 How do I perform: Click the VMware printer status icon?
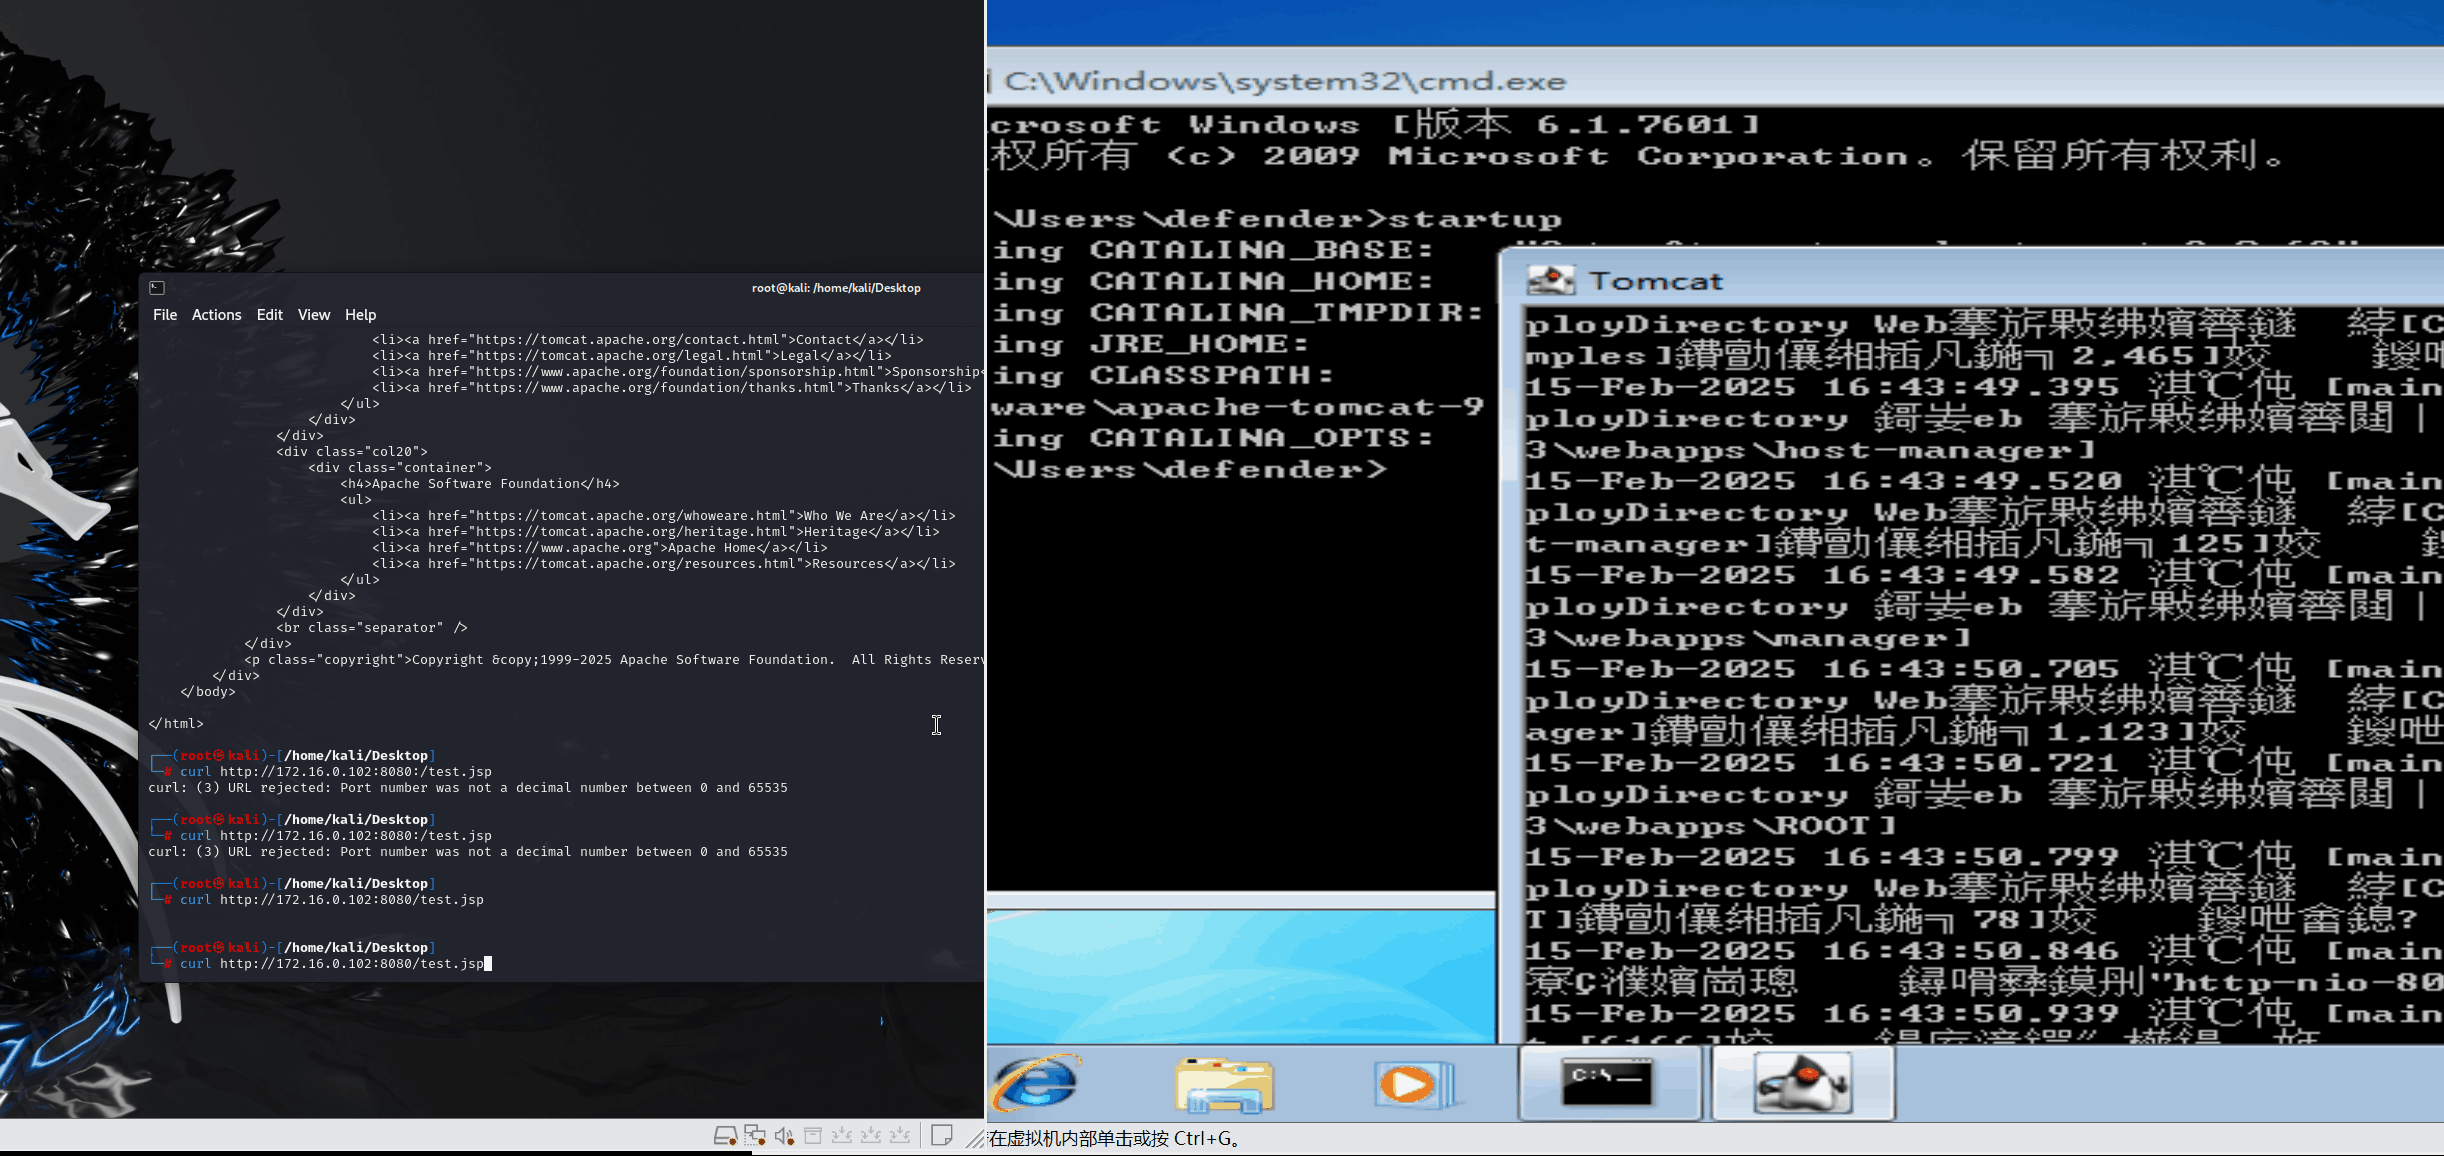coord(813,1136)
